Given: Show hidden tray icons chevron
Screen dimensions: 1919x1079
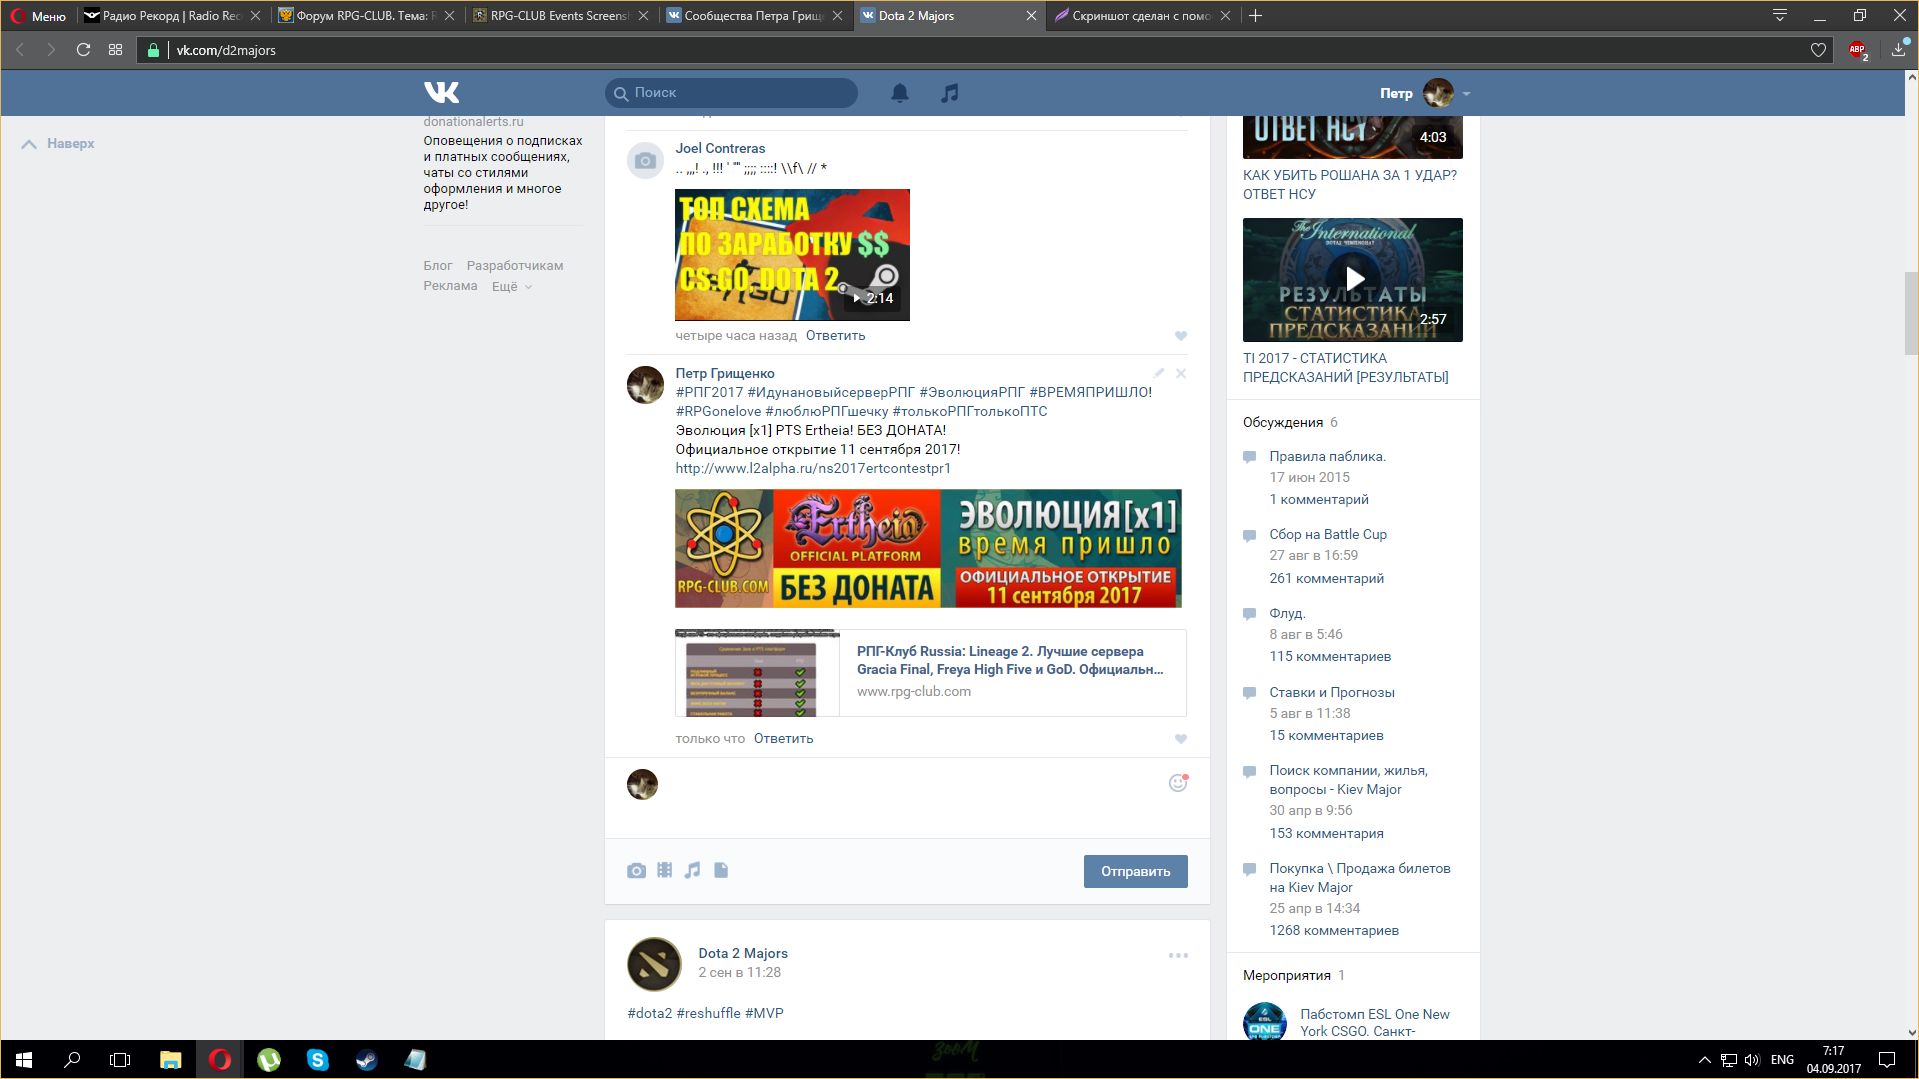Looking at the screenshot, I should click(1704, 1060).
